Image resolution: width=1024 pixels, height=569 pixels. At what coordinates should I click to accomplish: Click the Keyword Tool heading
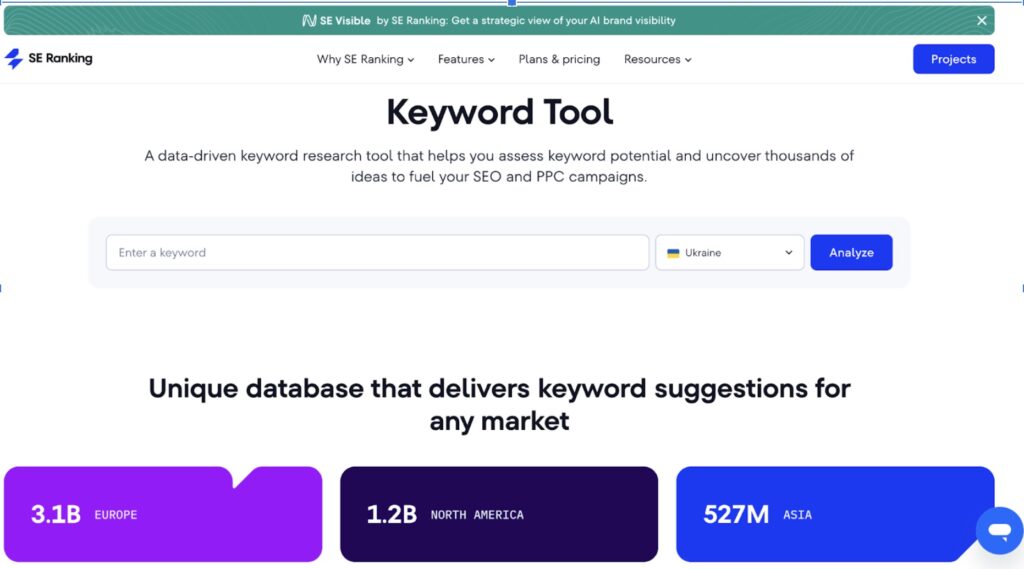(x=500, y=112)
